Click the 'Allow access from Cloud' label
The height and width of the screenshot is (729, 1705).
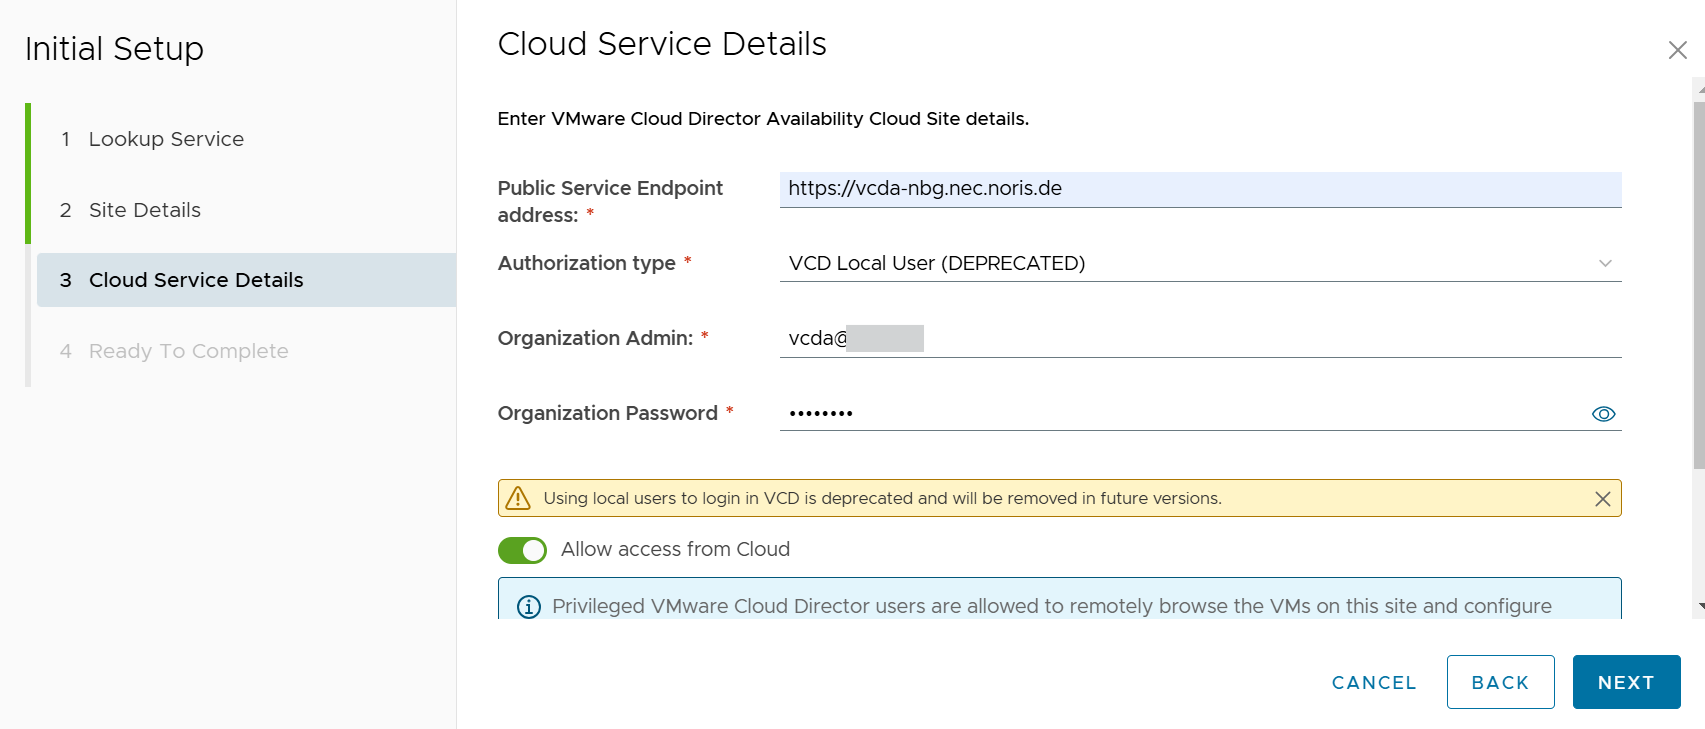click(x=675, y=549)
